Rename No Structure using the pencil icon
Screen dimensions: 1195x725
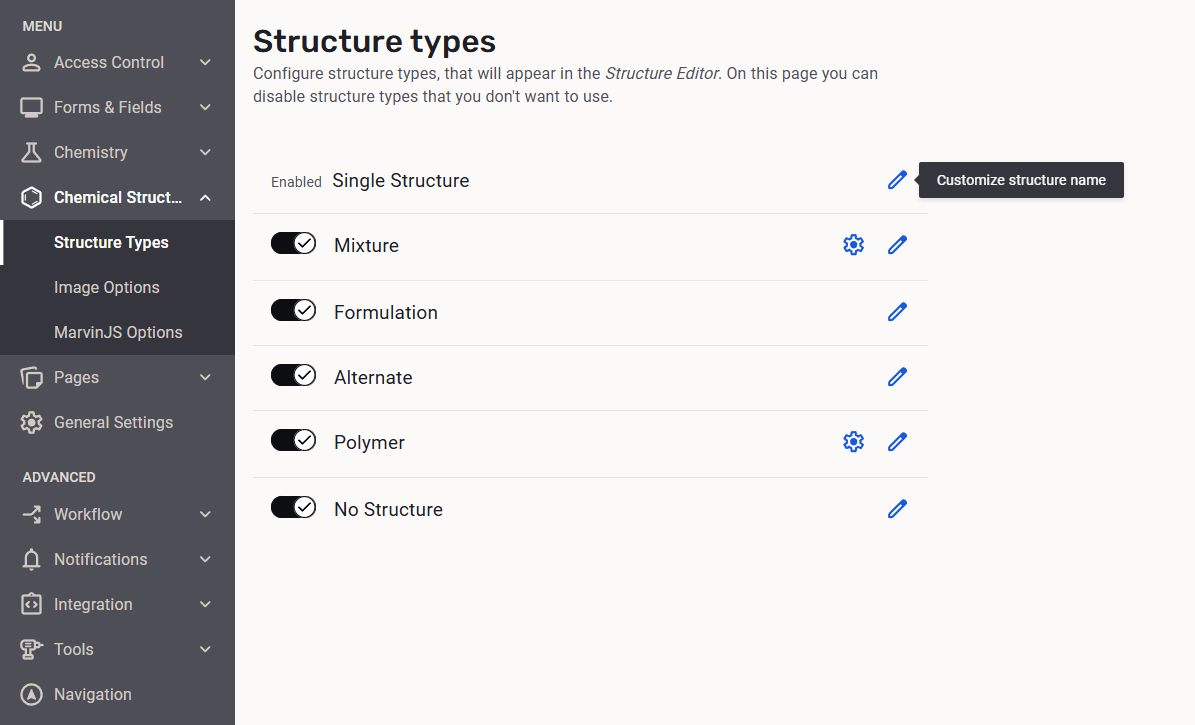[x=897, y=508]
